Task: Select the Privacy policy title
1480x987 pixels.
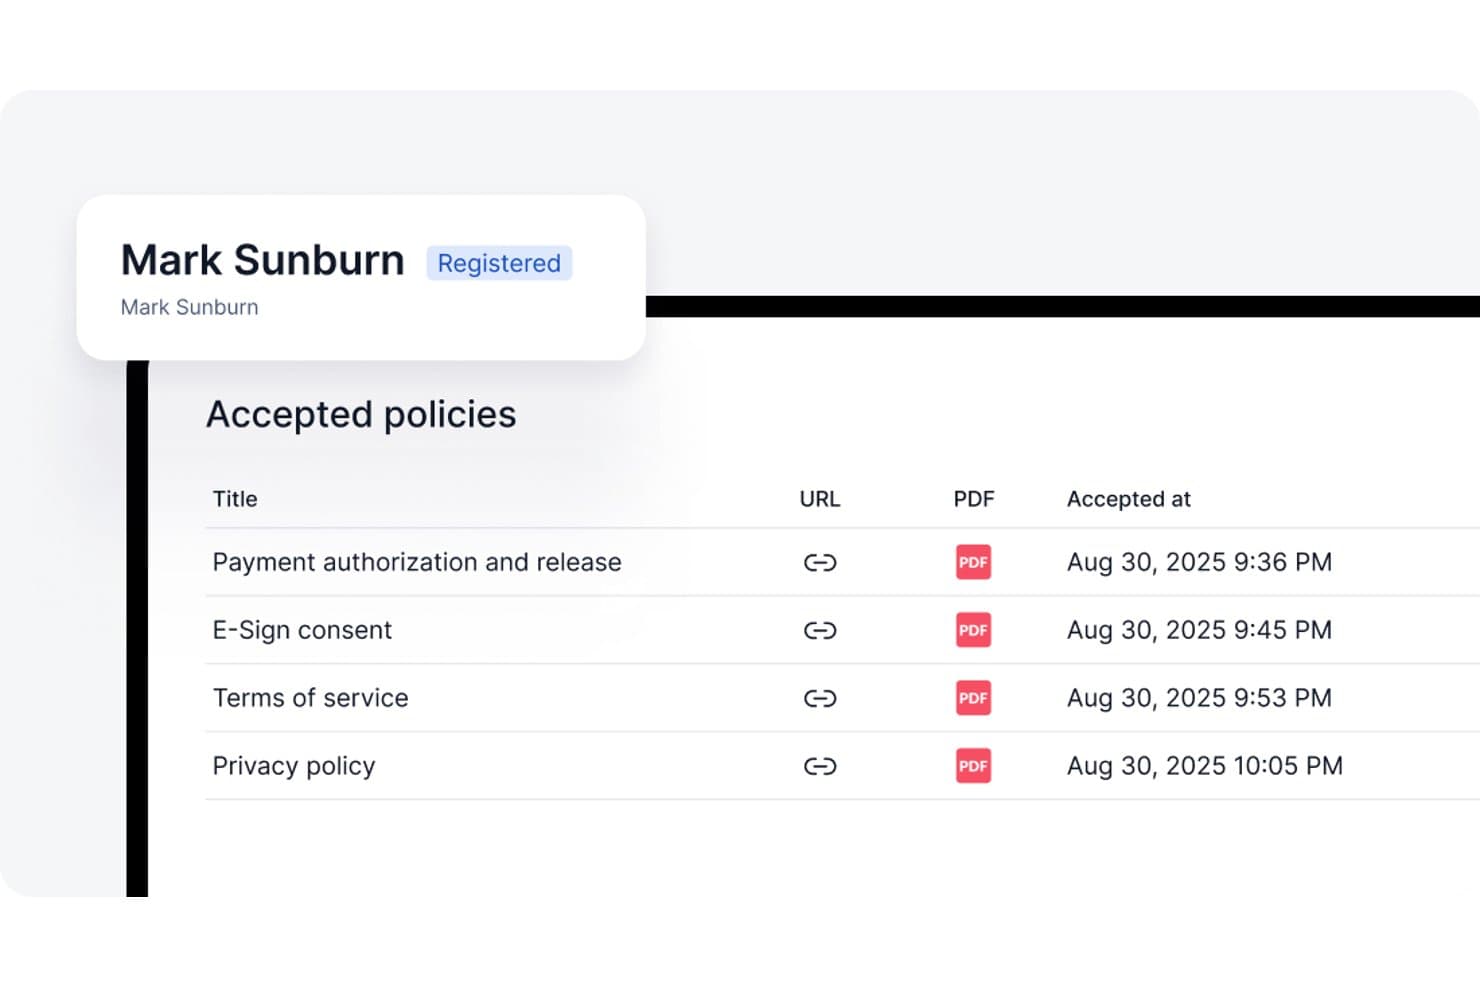Action: pos(294,767)
